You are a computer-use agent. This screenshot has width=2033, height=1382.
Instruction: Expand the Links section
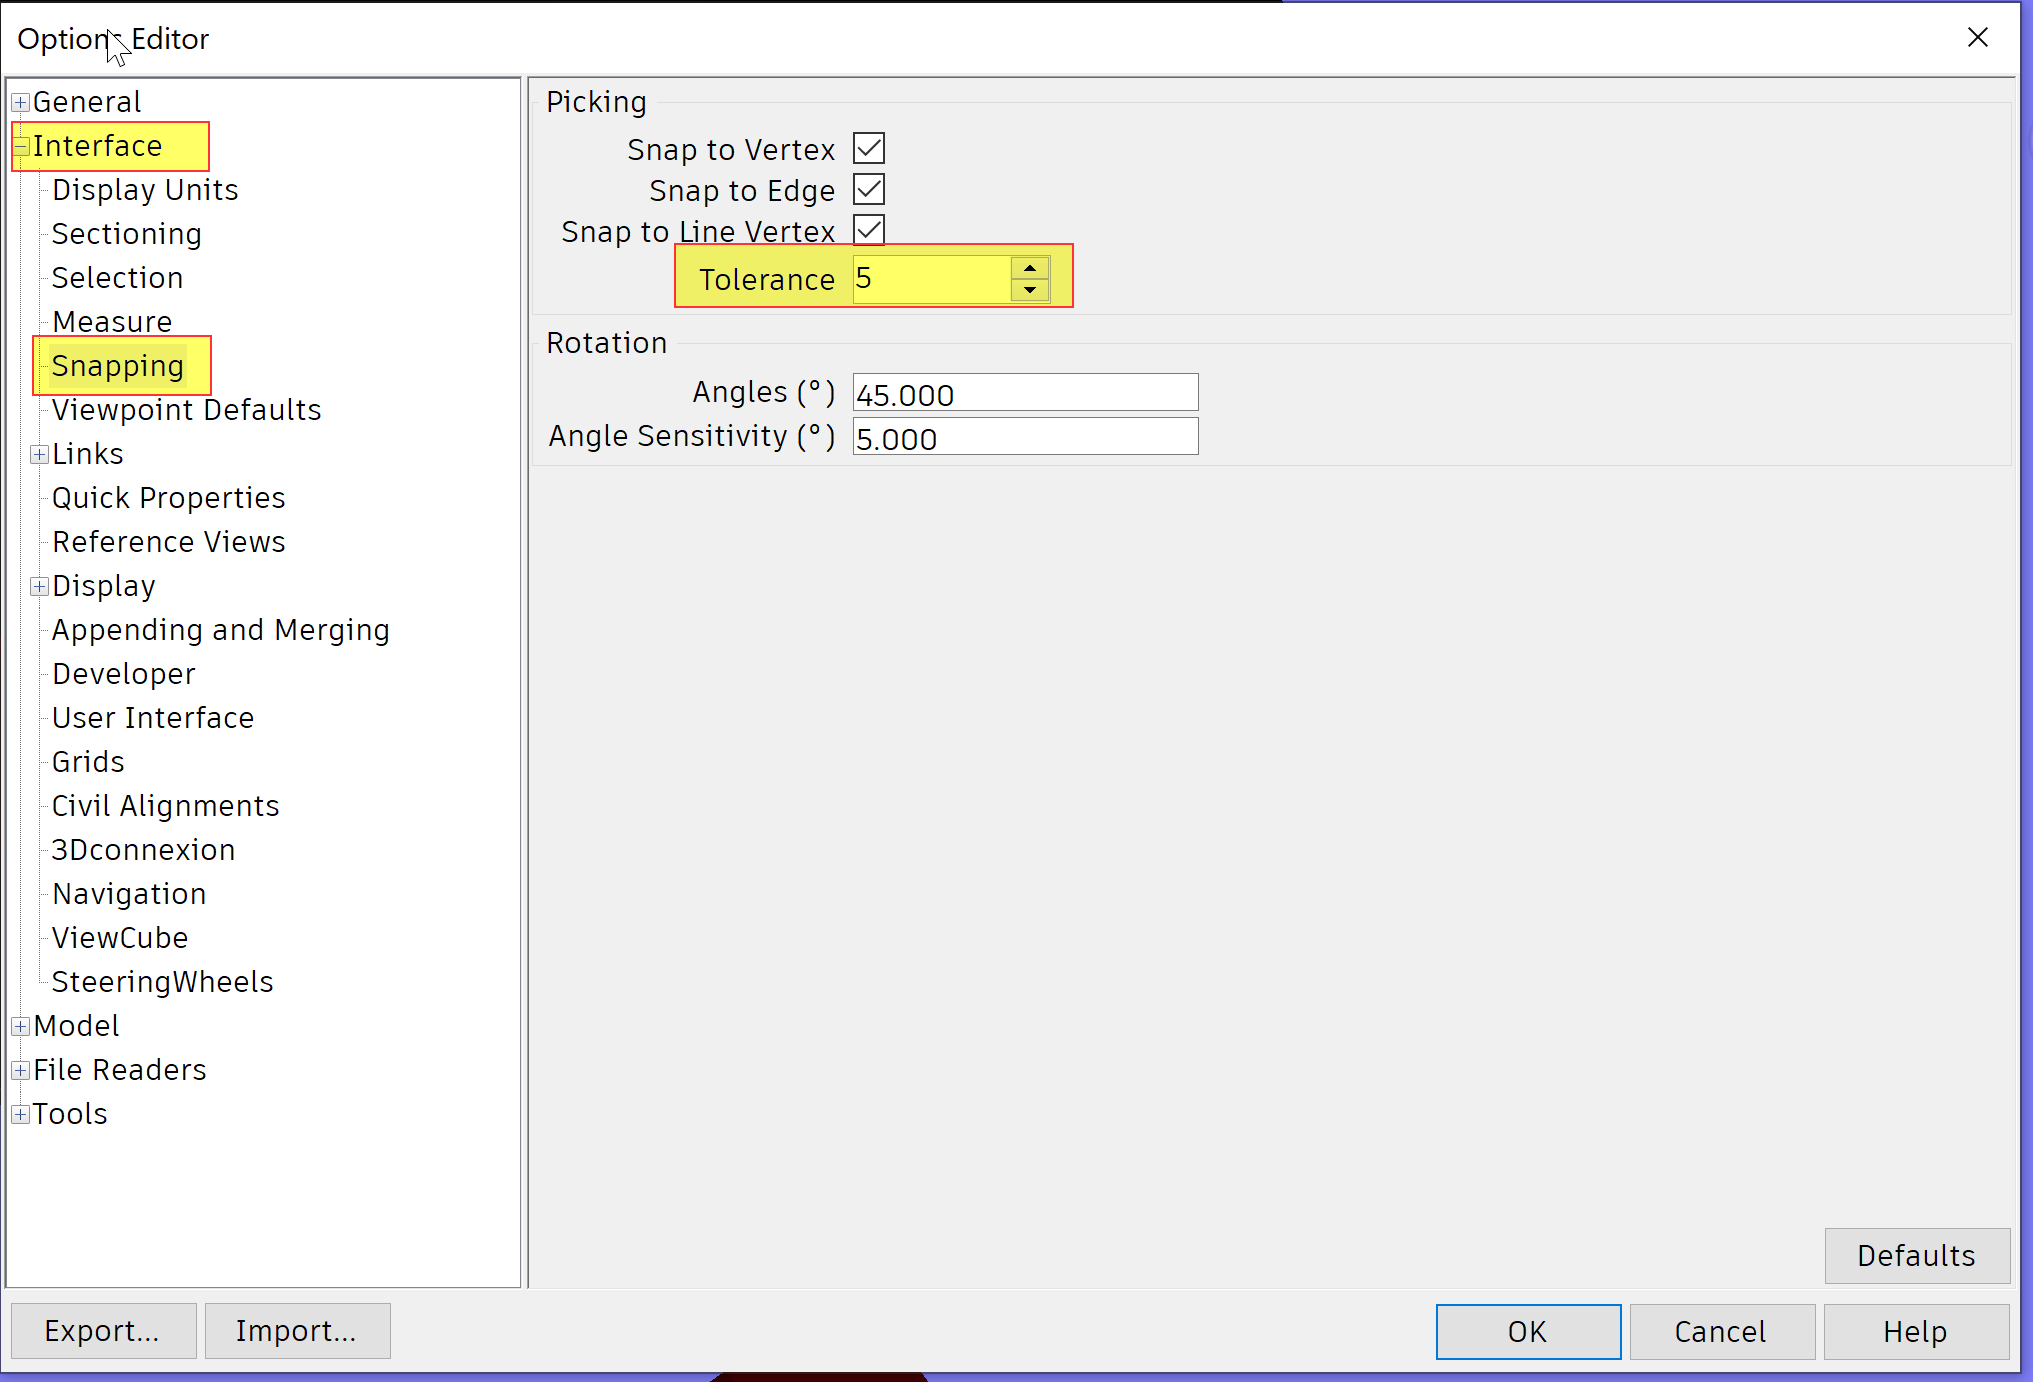pyautogui.click(x=39, y=453)
